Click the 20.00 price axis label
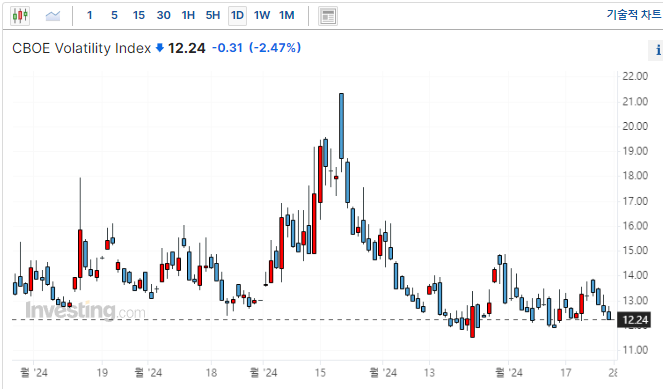The height and width of the screenshot is (389, 663). point(635,126)
